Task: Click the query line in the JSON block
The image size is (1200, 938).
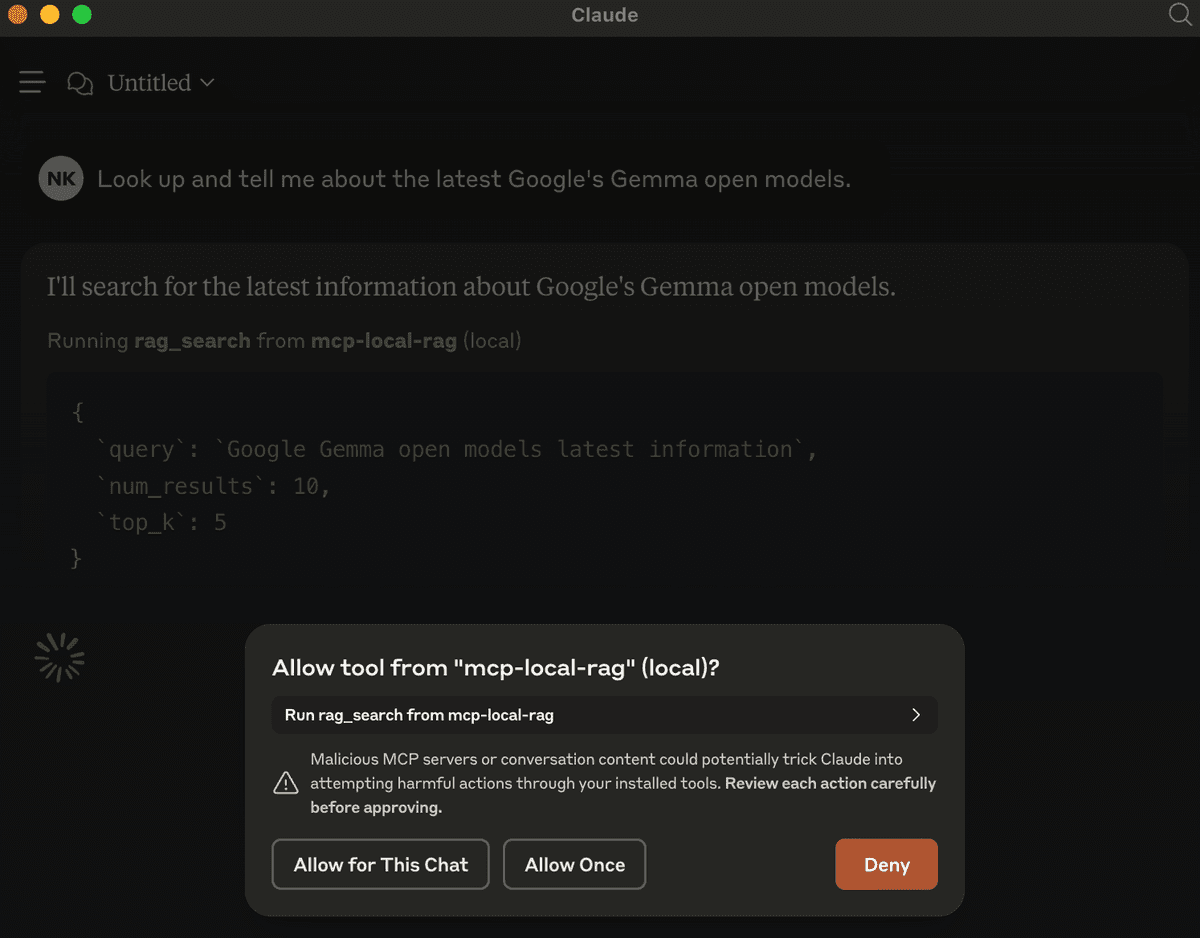Action: pos(457,450)
